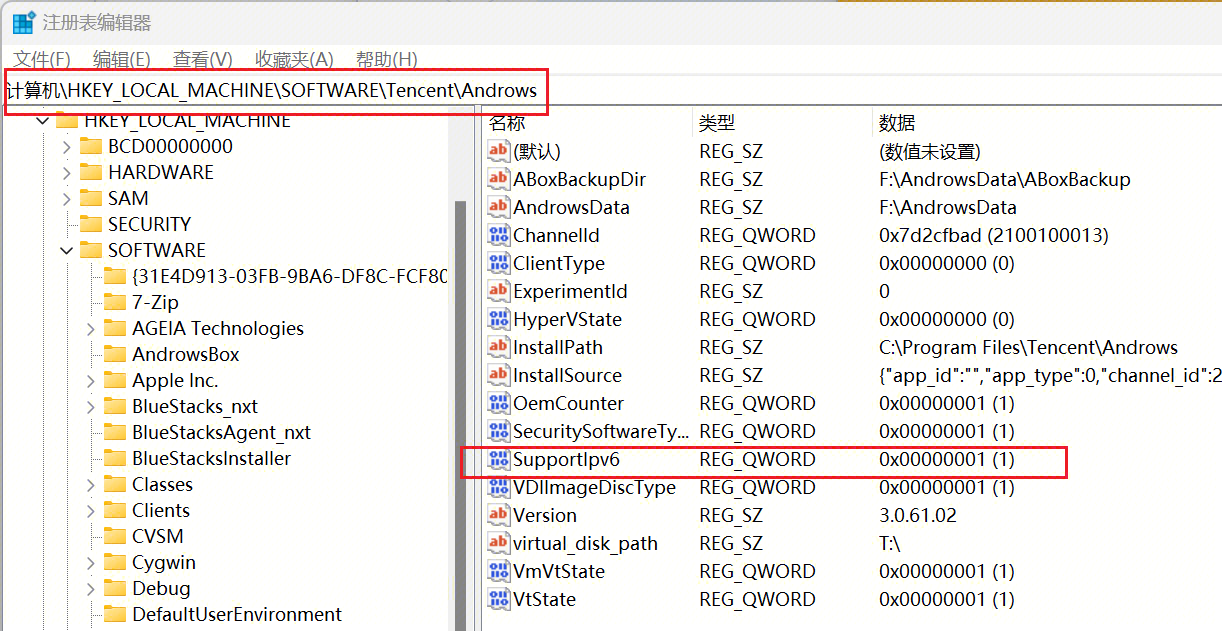Screen dimensions: 1222x631
Task: Click the Registry Editor app icon in title bar
Action: click(x=23, y=23)
